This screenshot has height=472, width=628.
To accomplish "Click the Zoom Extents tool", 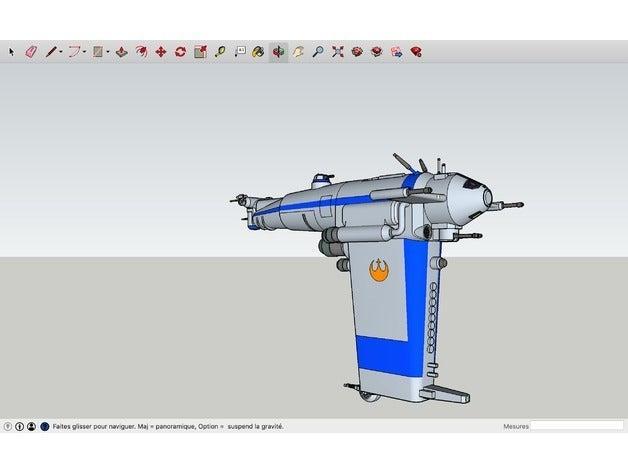I will coord(338,52).
